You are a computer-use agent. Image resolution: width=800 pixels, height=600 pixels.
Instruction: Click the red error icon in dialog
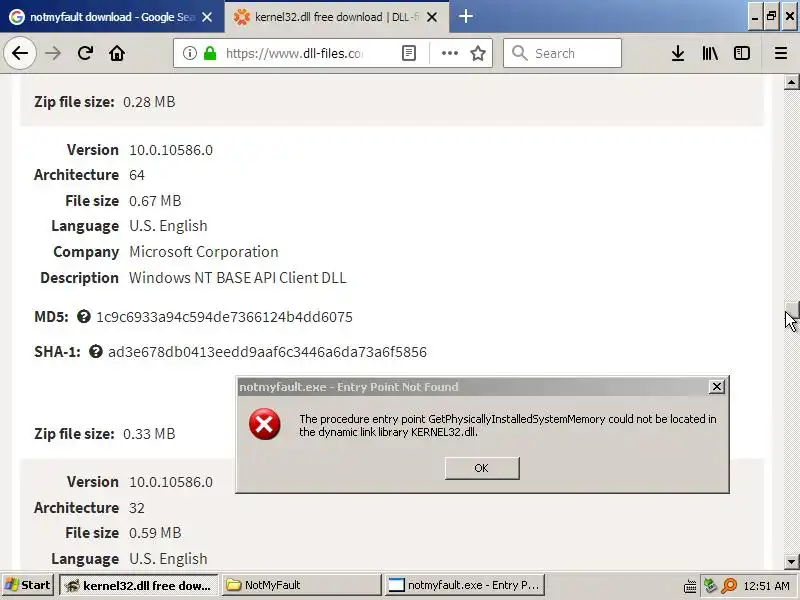click(264, 424)
